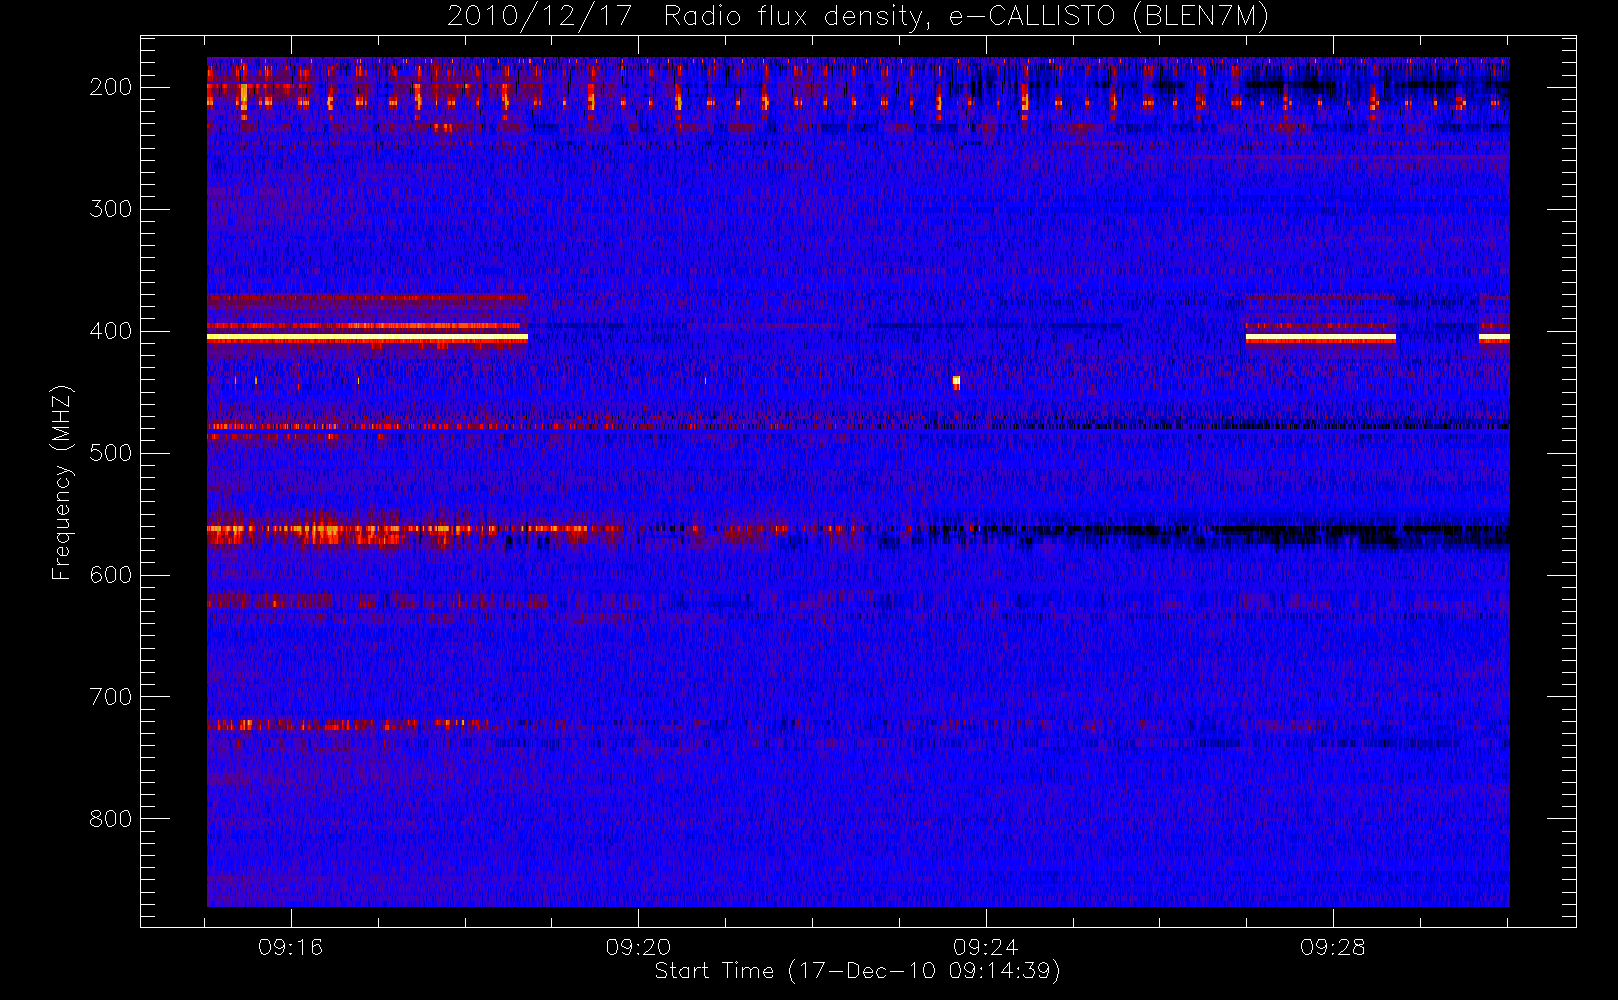Select the 'Frequency (MHZ)' axis label
1618x1000 pixels.
(x=62, y=482)
